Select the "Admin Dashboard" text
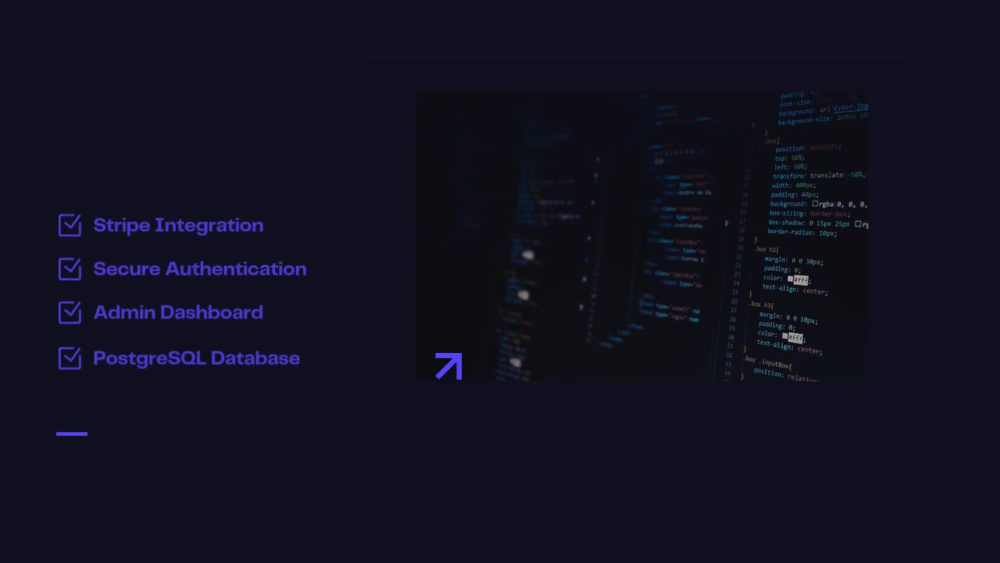 tap(179, 312)
